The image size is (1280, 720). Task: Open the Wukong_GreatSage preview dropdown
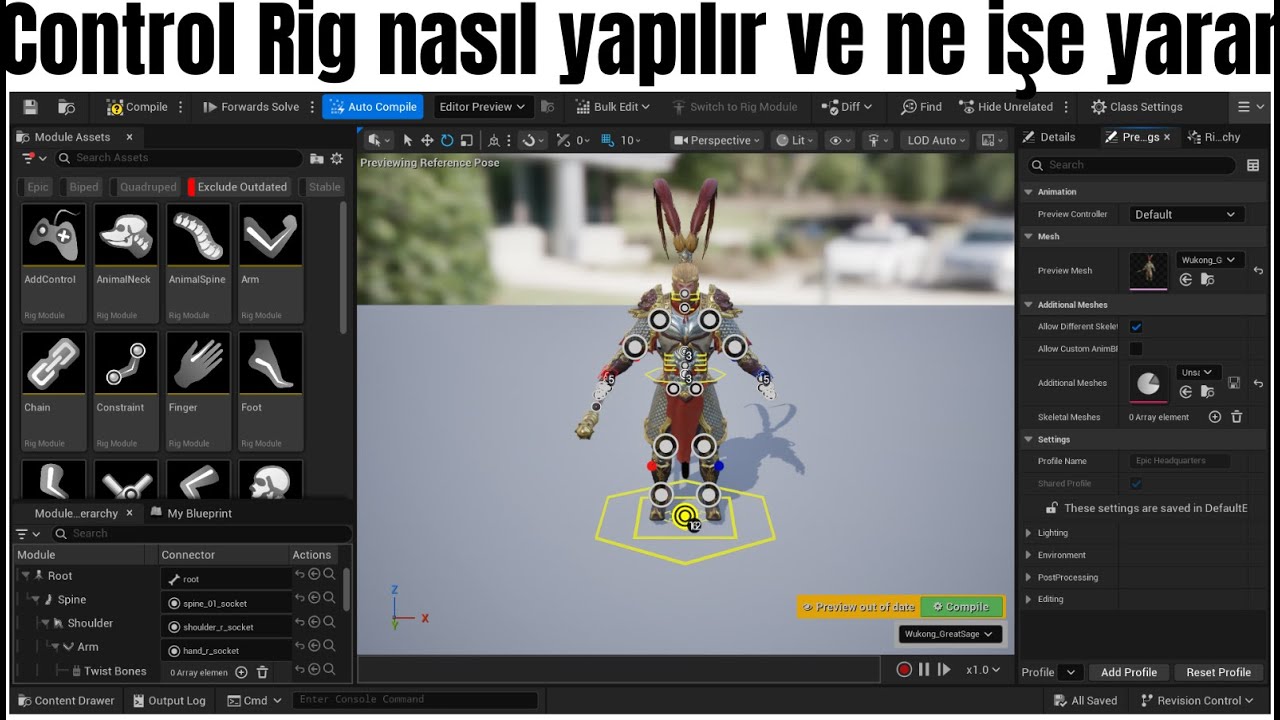point(949,634)
